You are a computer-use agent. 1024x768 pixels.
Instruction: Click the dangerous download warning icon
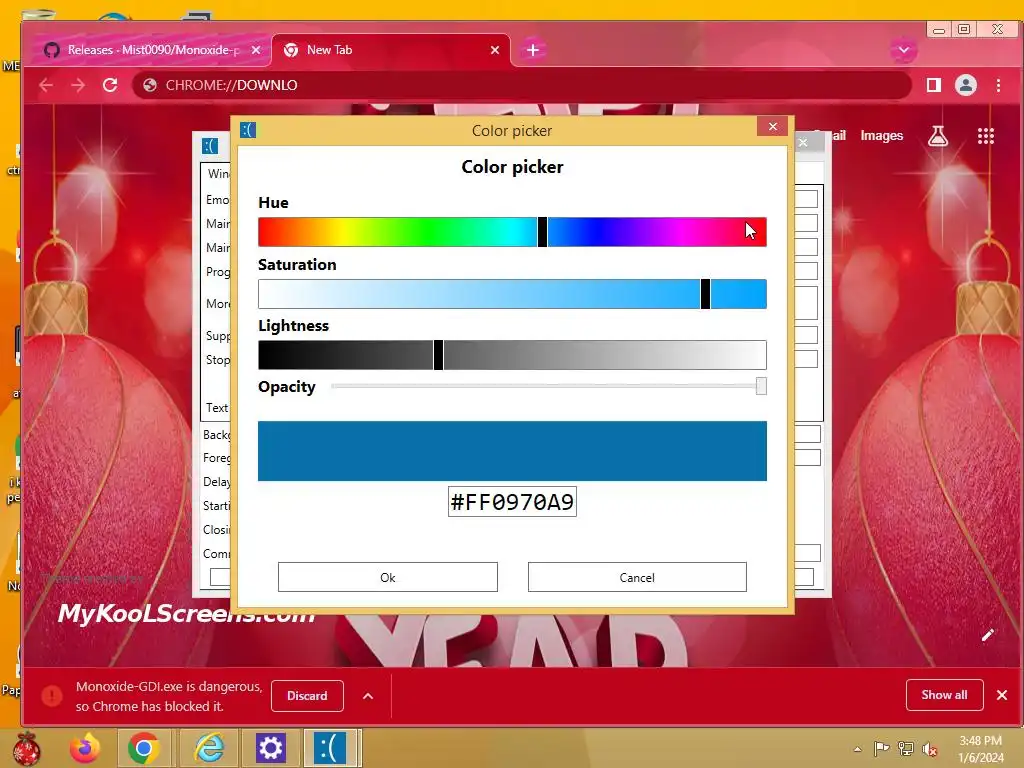52,696
